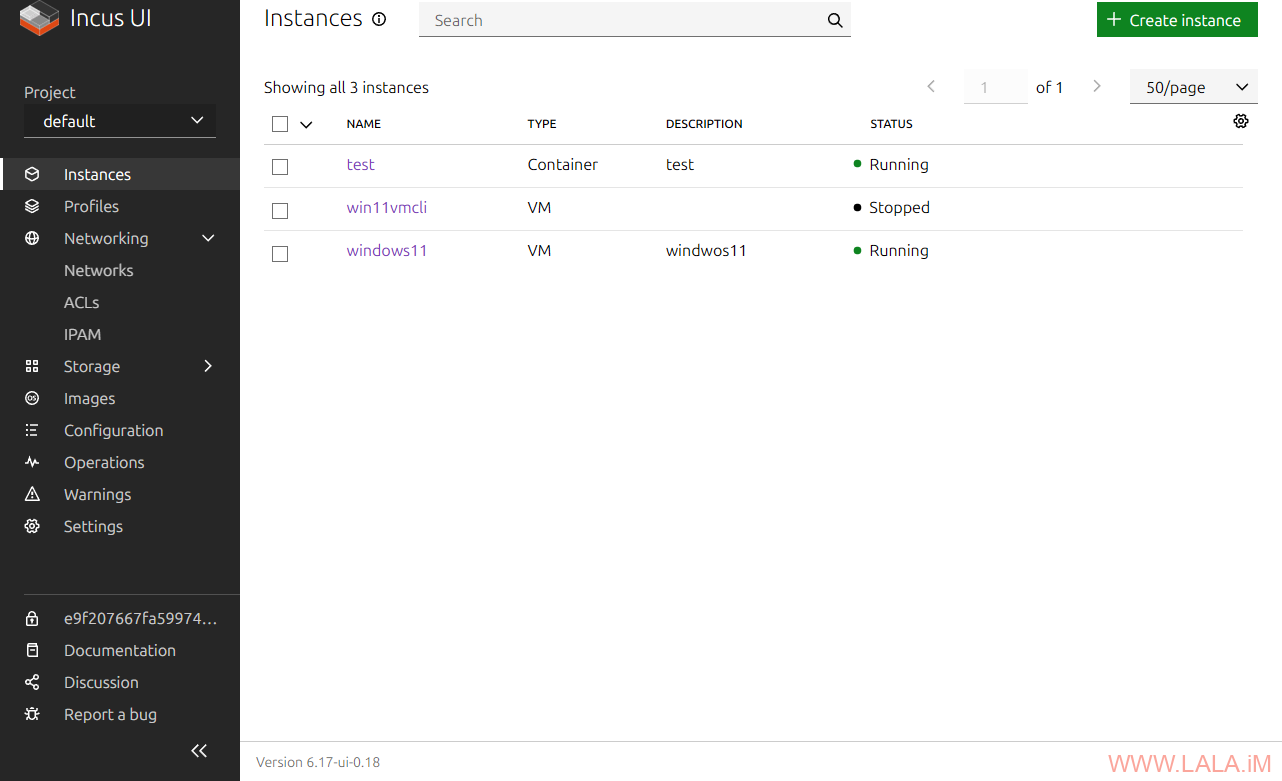Screen dimensions: 1282x781
Task: Open Warnings from sidebar
Action: coord(97,494)
